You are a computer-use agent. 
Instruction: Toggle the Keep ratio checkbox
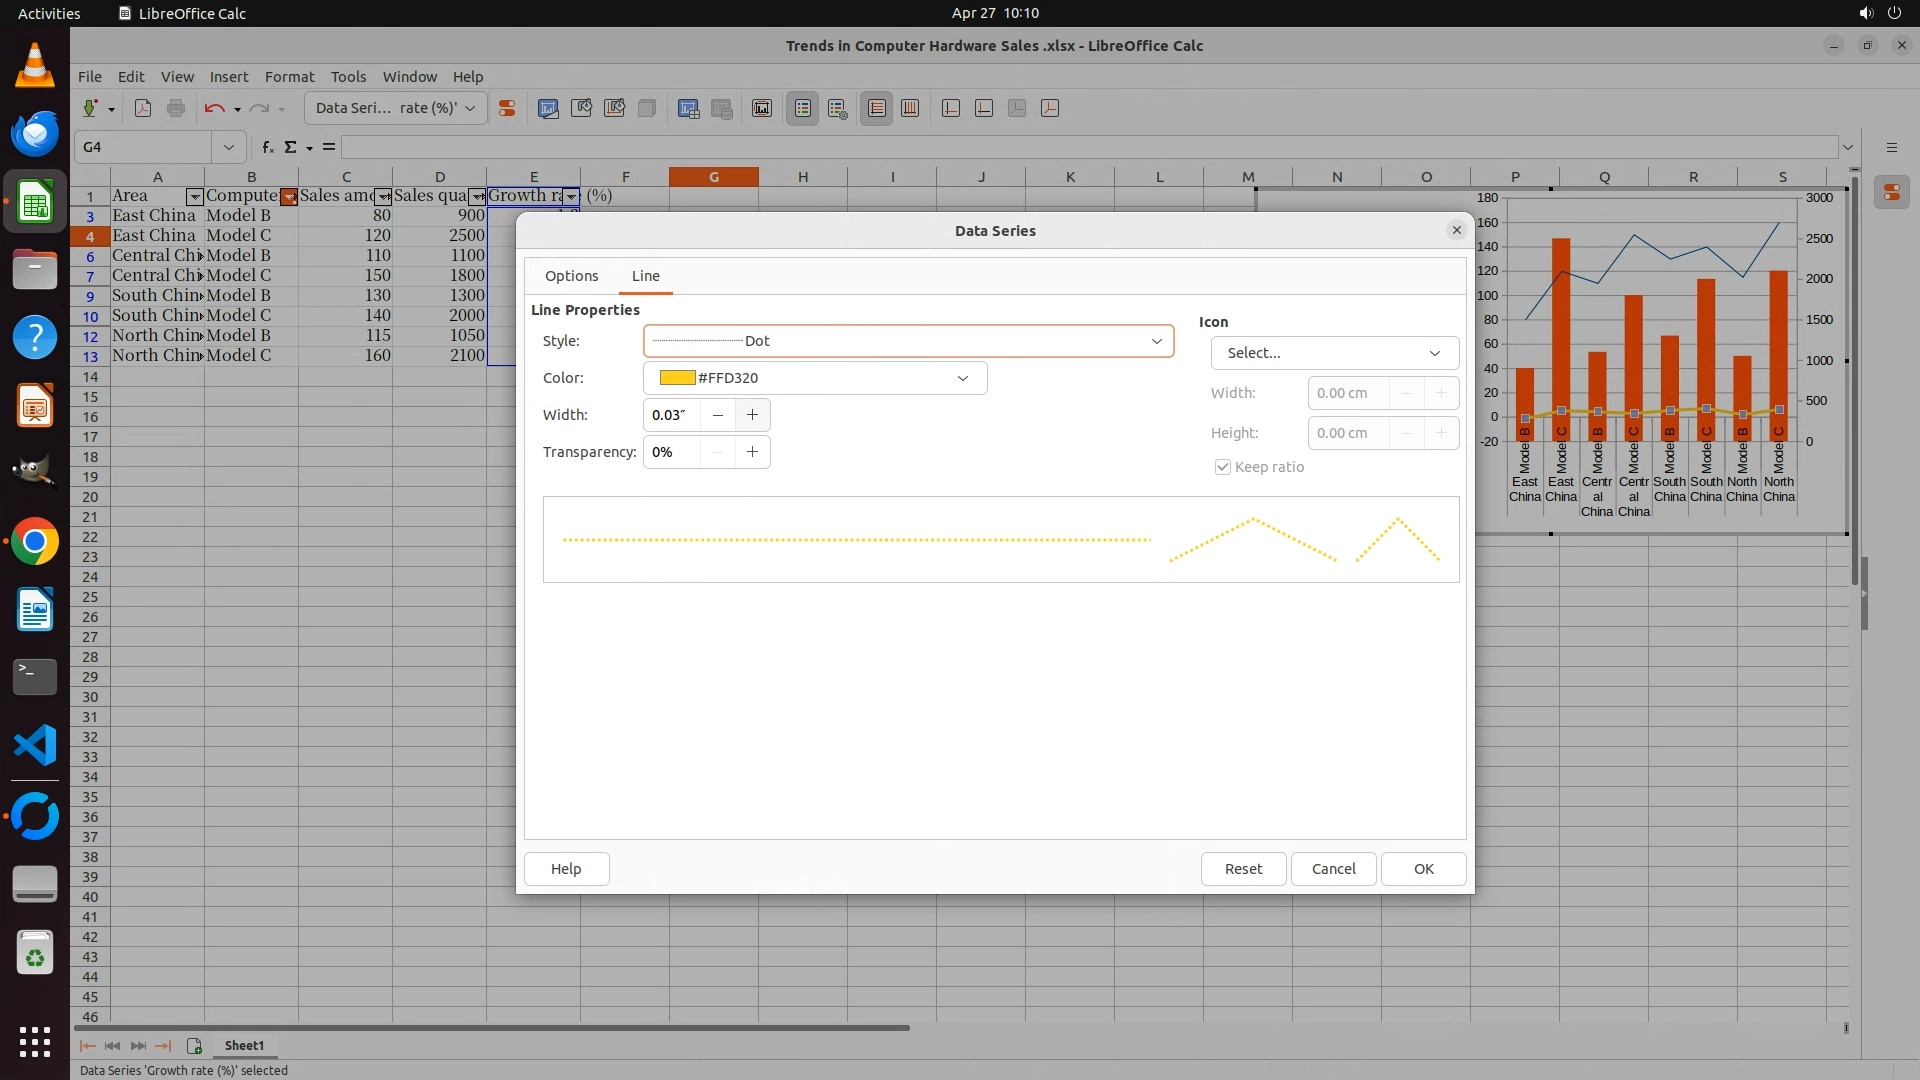click(1222, 467)
